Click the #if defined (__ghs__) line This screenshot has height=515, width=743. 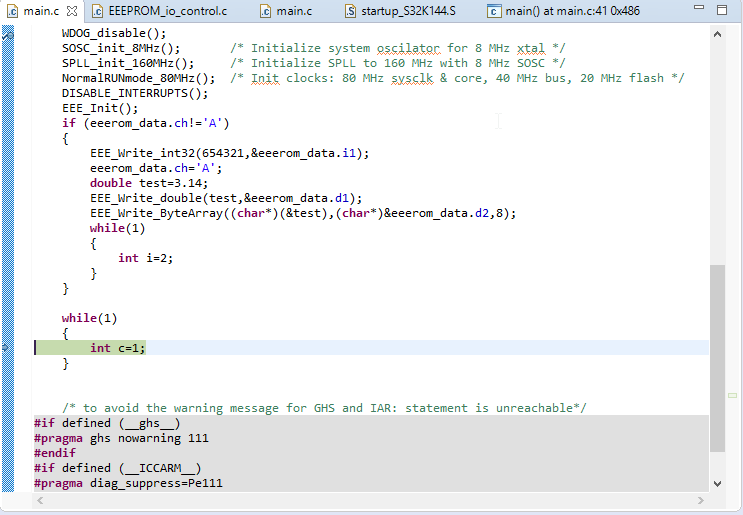pyautogui.click(x=107, y=423)
